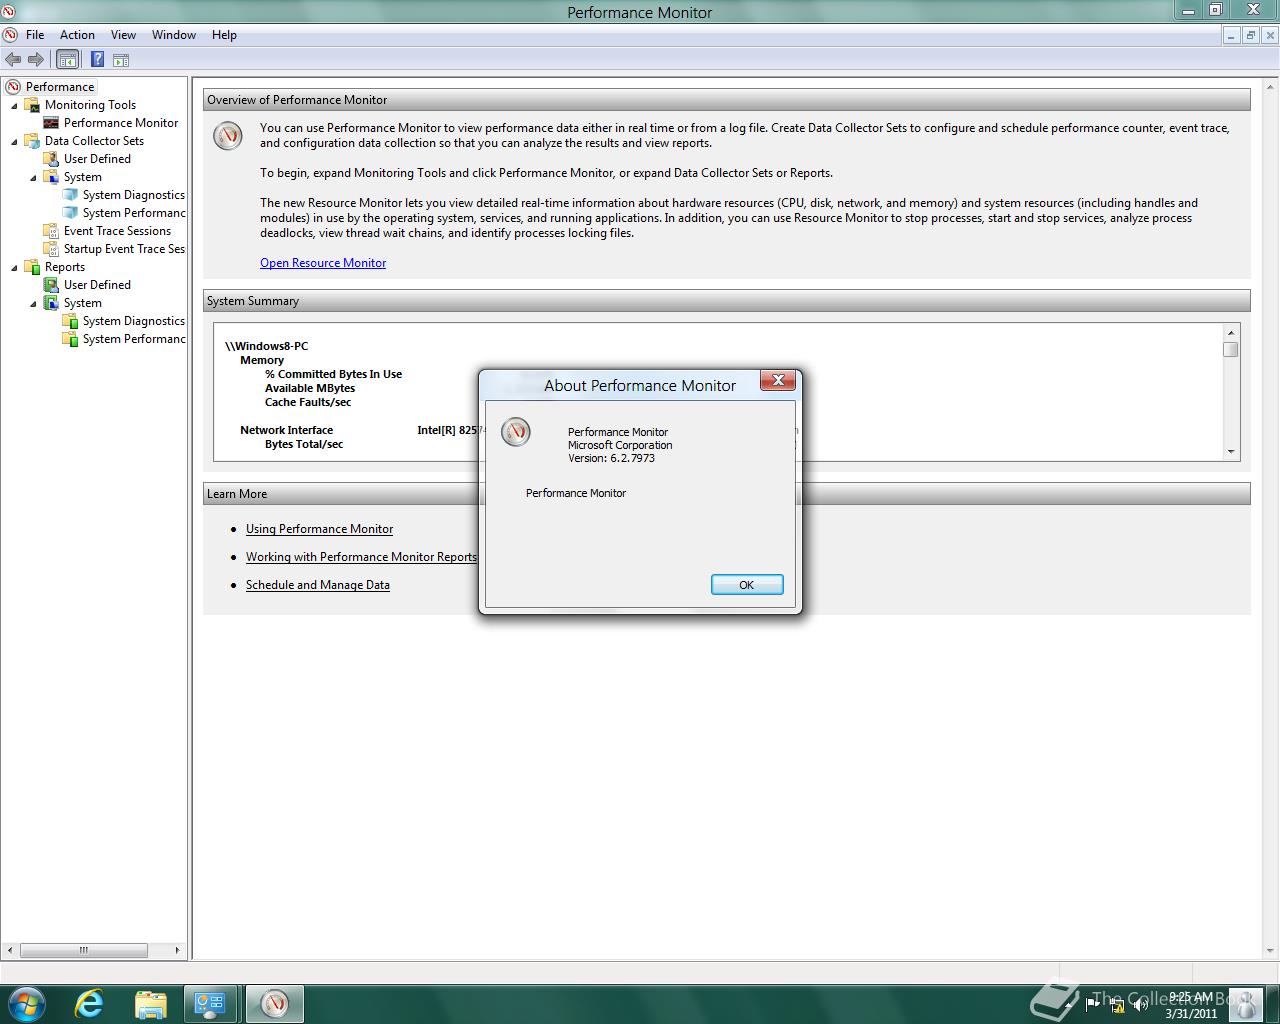Click the Back arrow in the toolbar
Viewport: 1280px width, 1024px height.
(13, 60)
